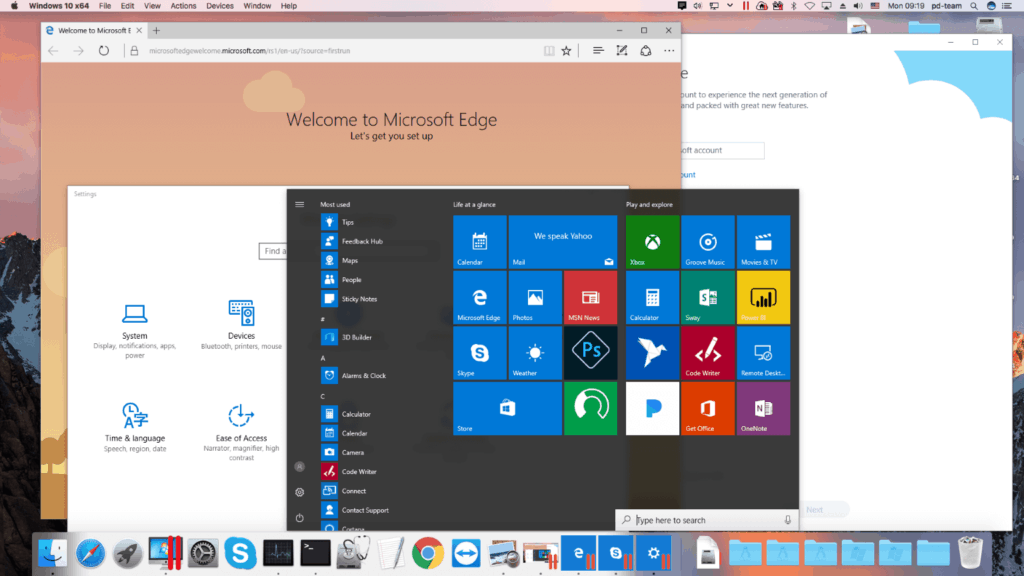Open the Skype tile
The width and height of the screenshot is (1024, 576).
479,352
